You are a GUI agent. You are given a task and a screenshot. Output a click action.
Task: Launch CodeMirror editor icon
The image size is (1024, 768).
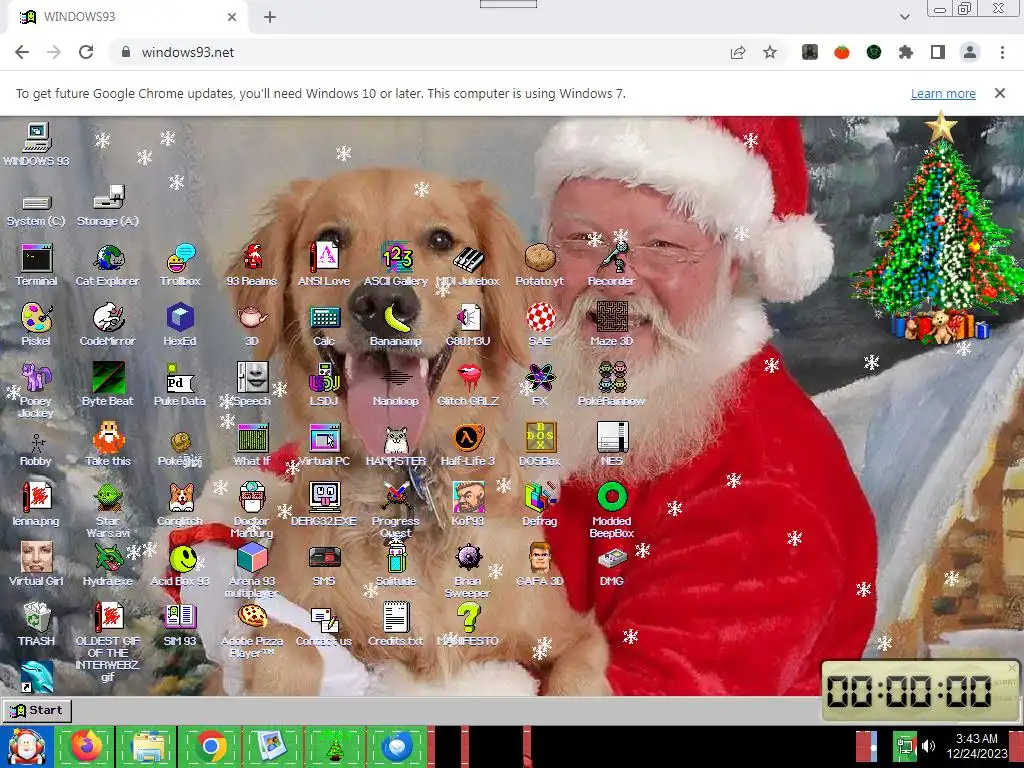[108, 325]
